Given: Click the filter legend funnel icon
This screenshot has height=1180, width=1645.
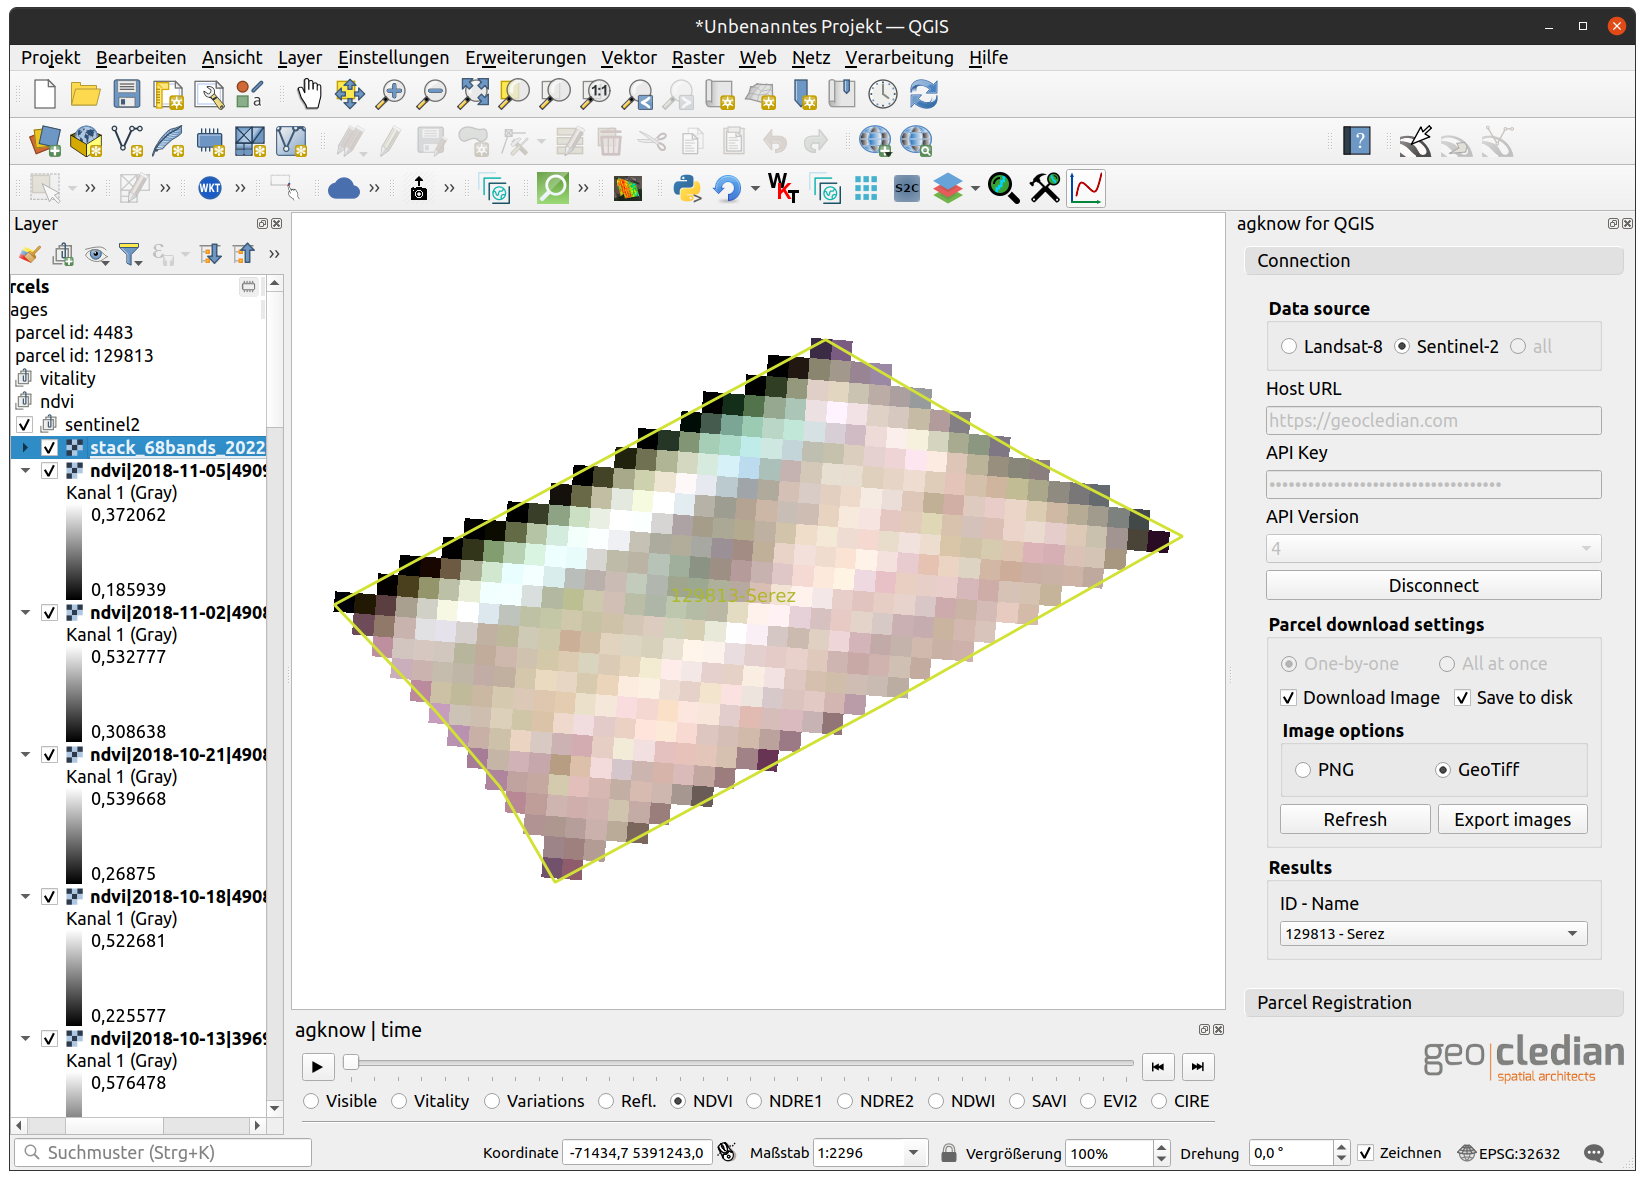Looking at the screenshot, I should click(x=130, y=255).
